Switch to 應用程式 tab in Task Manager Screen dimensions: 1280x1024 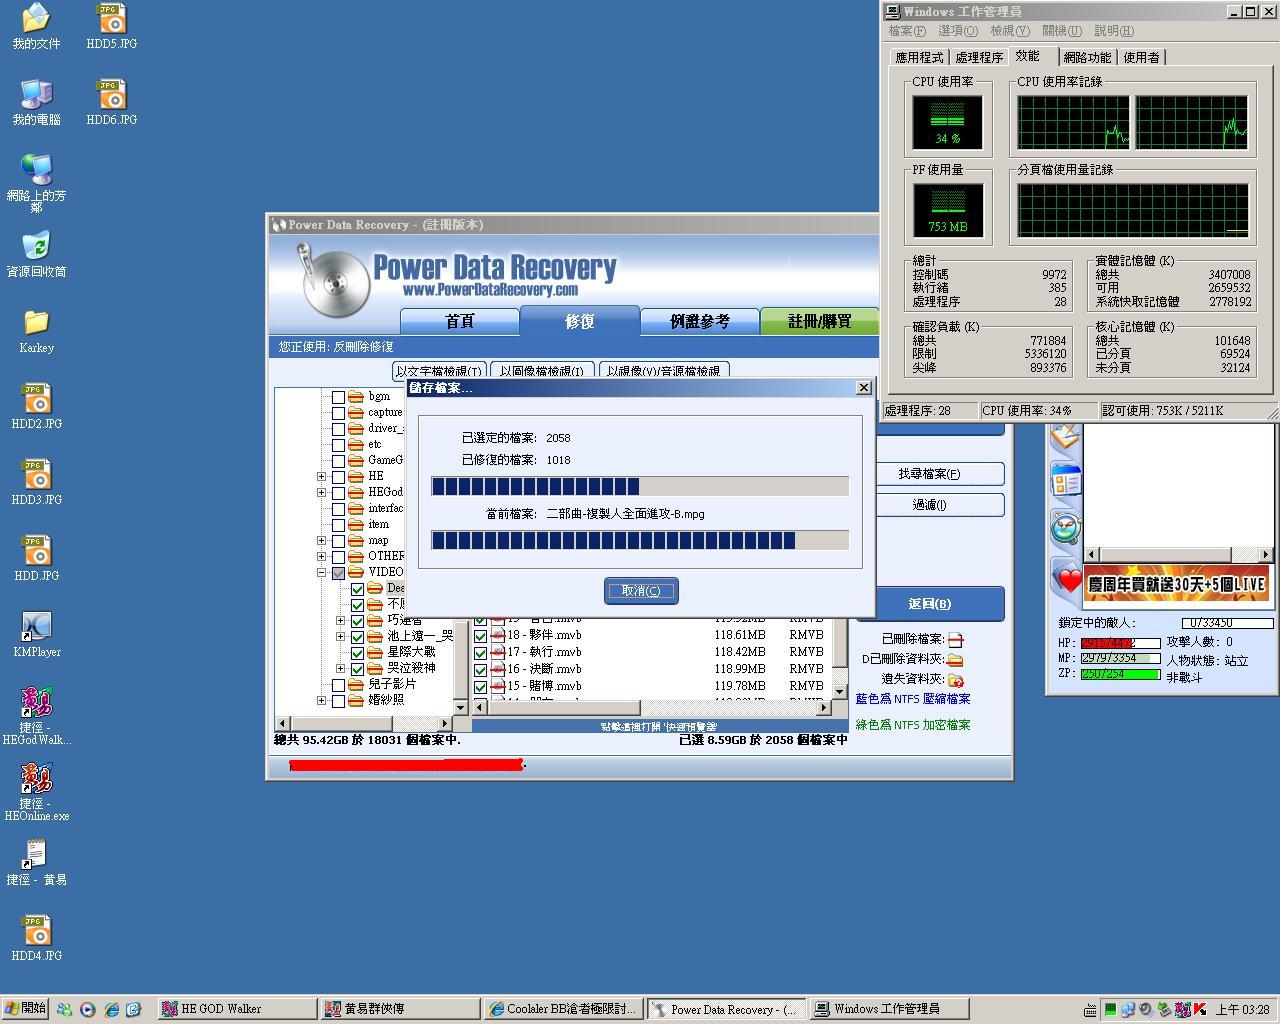[x=919, y=58]
